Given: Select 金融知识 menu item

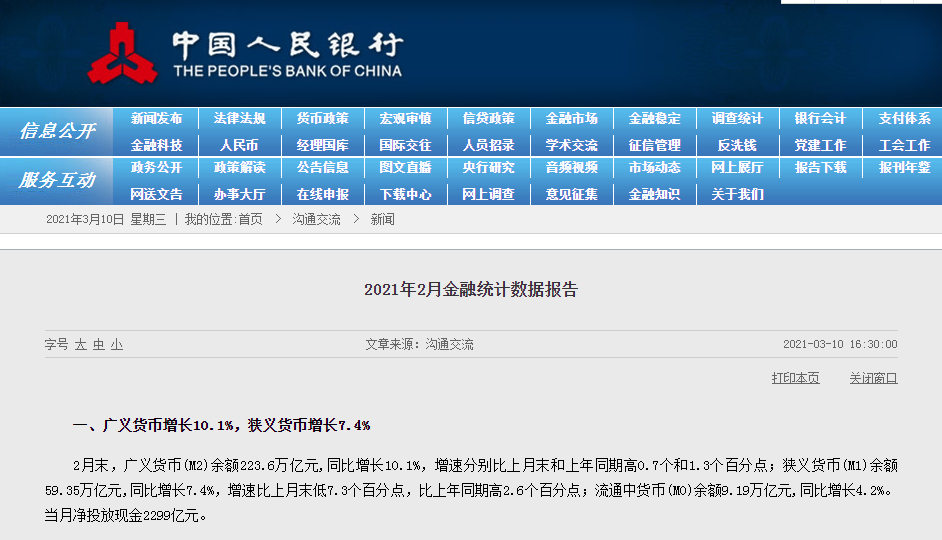Looking at the screenshot, I should point(654,195).
